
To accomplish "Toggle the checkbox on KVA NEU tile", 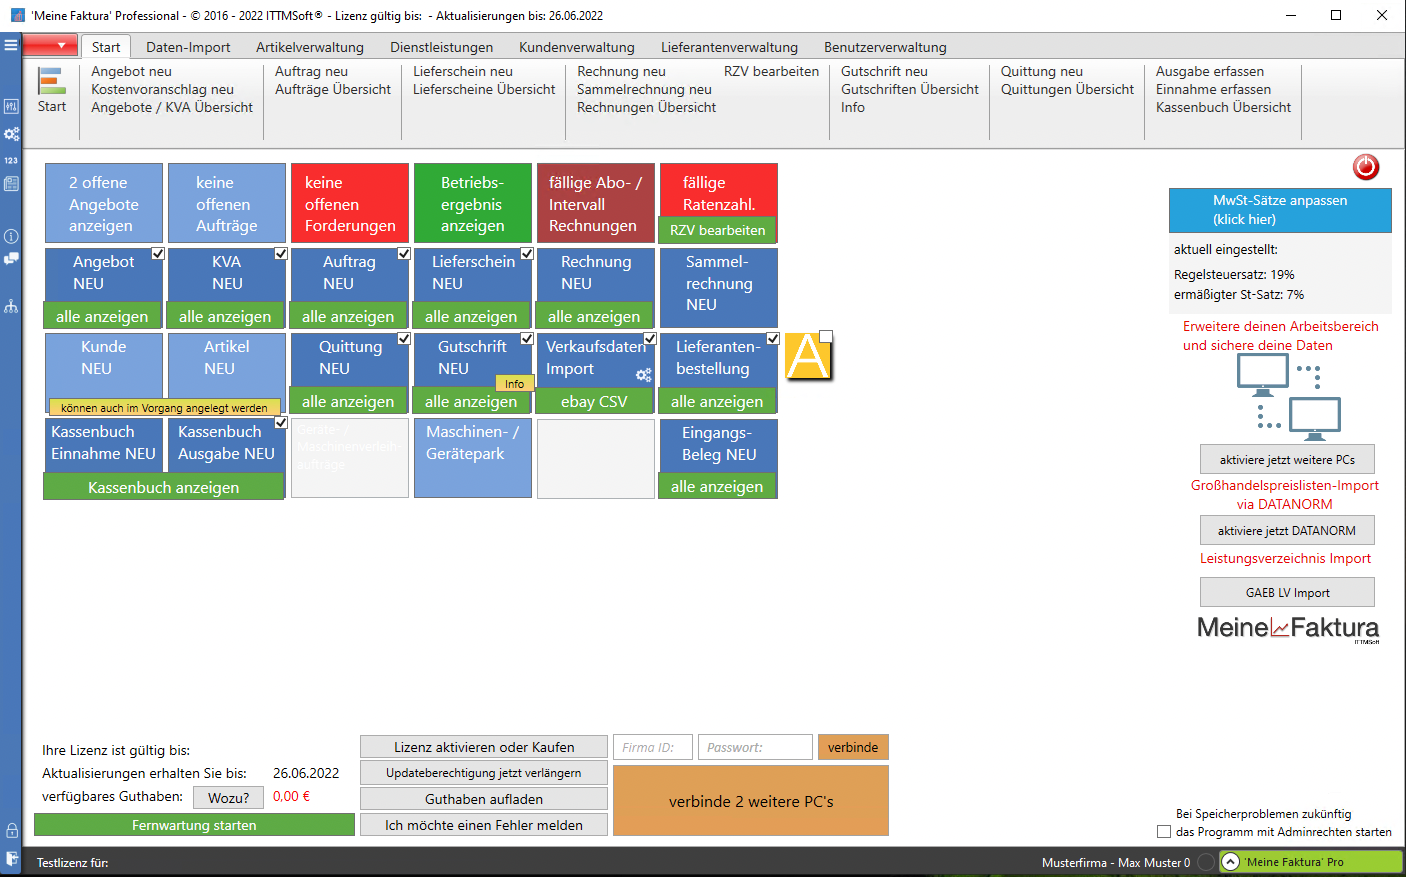I will click(281, 253).
